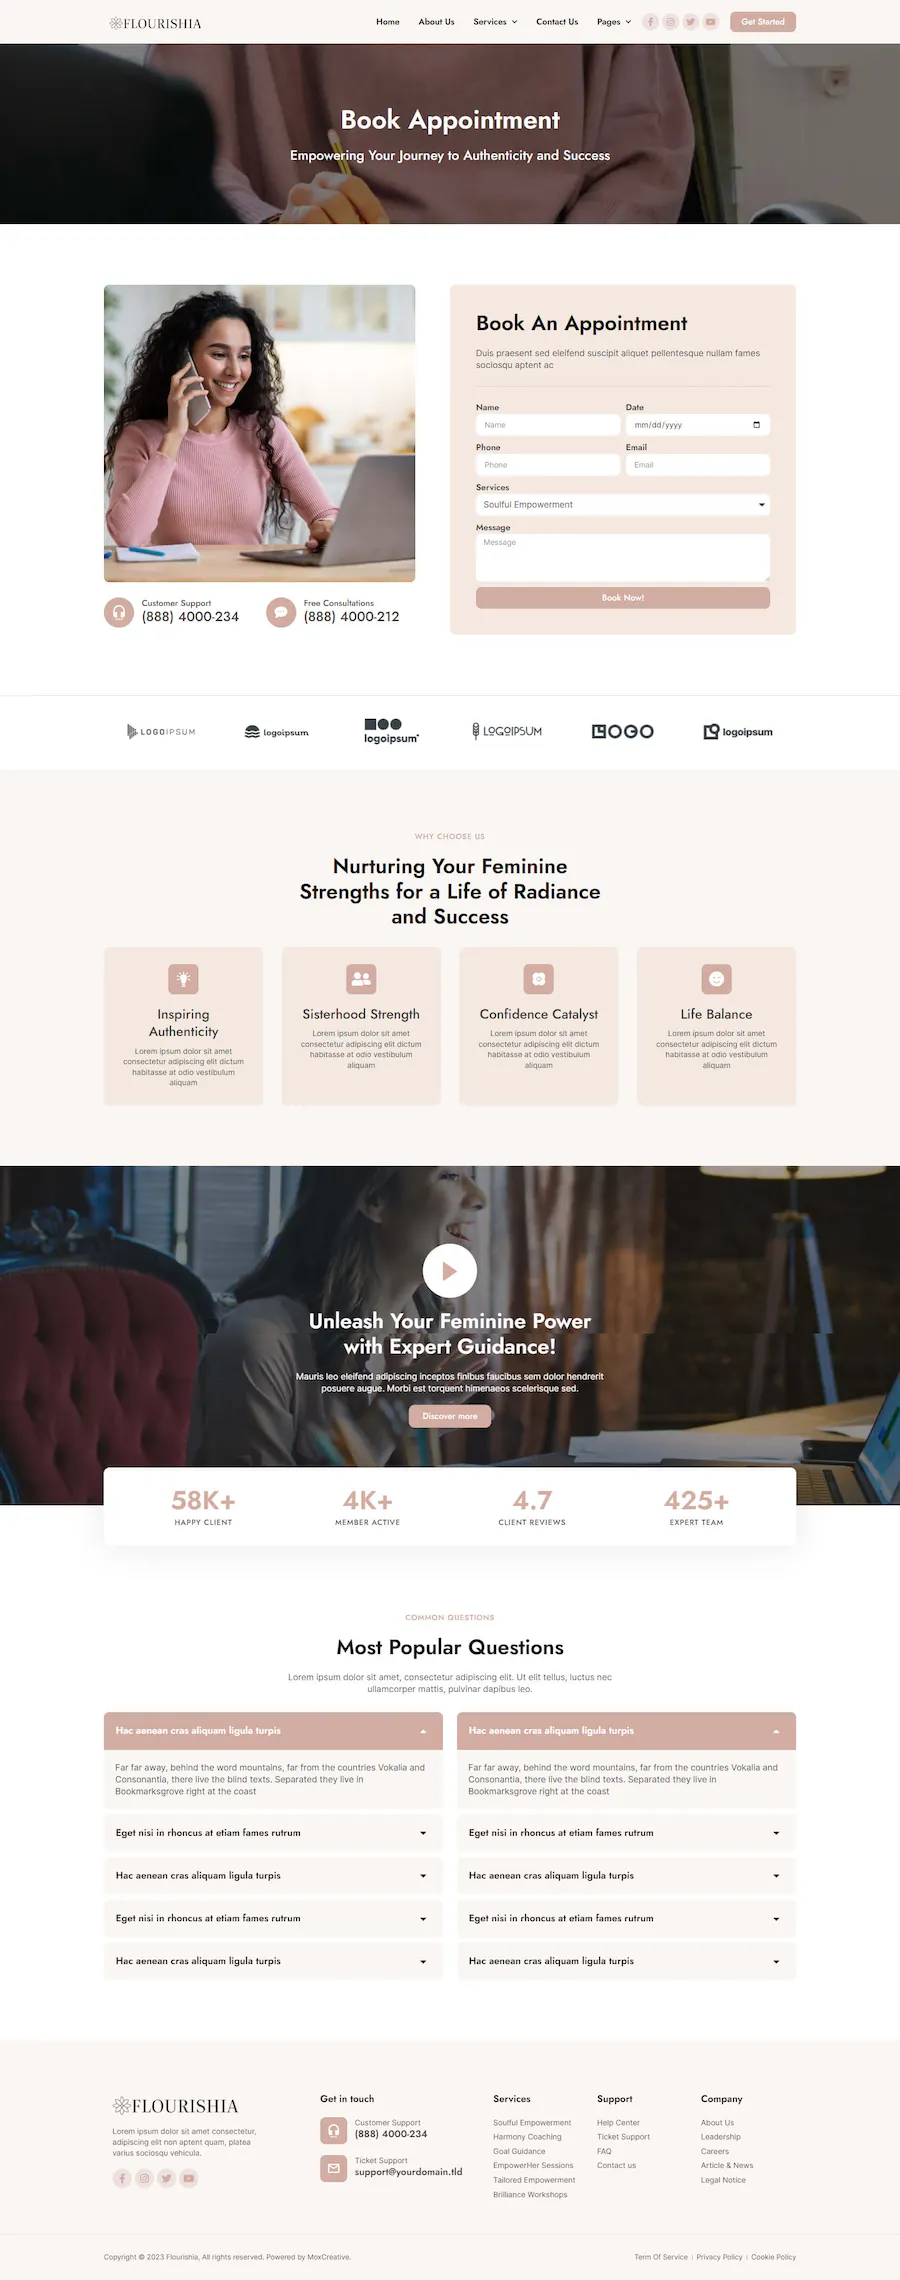Expand the Services menu in the top navigation
The image size is (900, 2280).
pyautogui.click(x=495, y=22)
